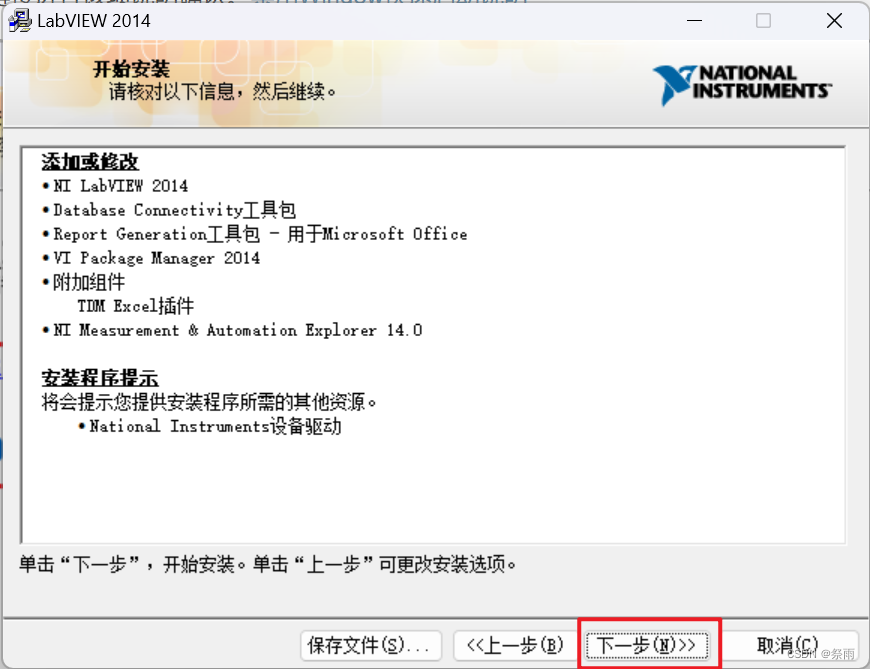Click the 保存文件(S) button
Viewport: 870px width, 669px height.
(x=370, y=646)
